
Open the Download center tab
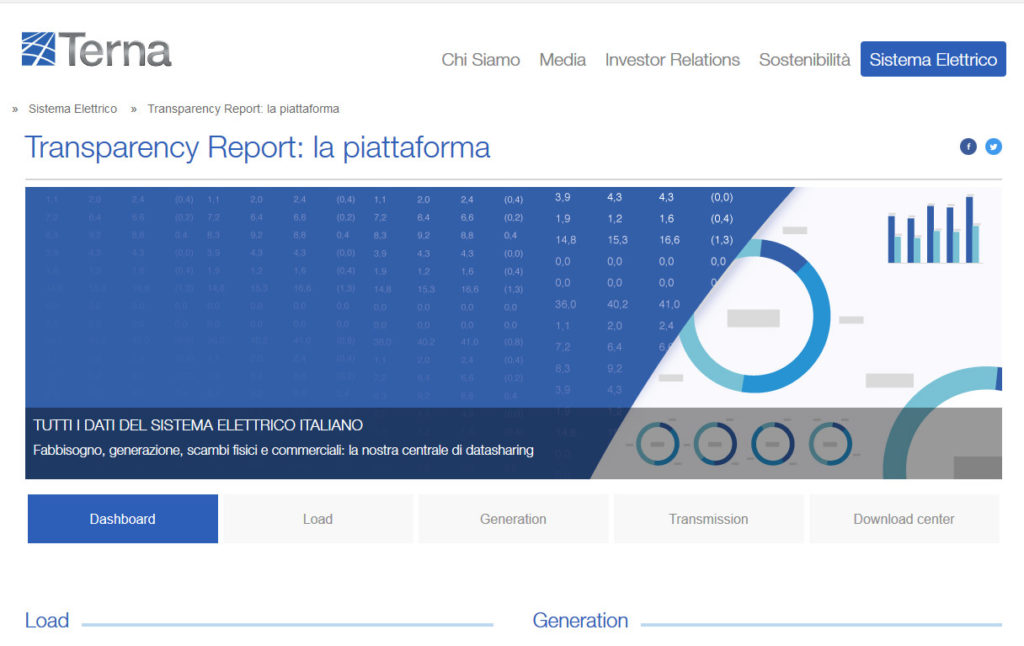(903, 519)
